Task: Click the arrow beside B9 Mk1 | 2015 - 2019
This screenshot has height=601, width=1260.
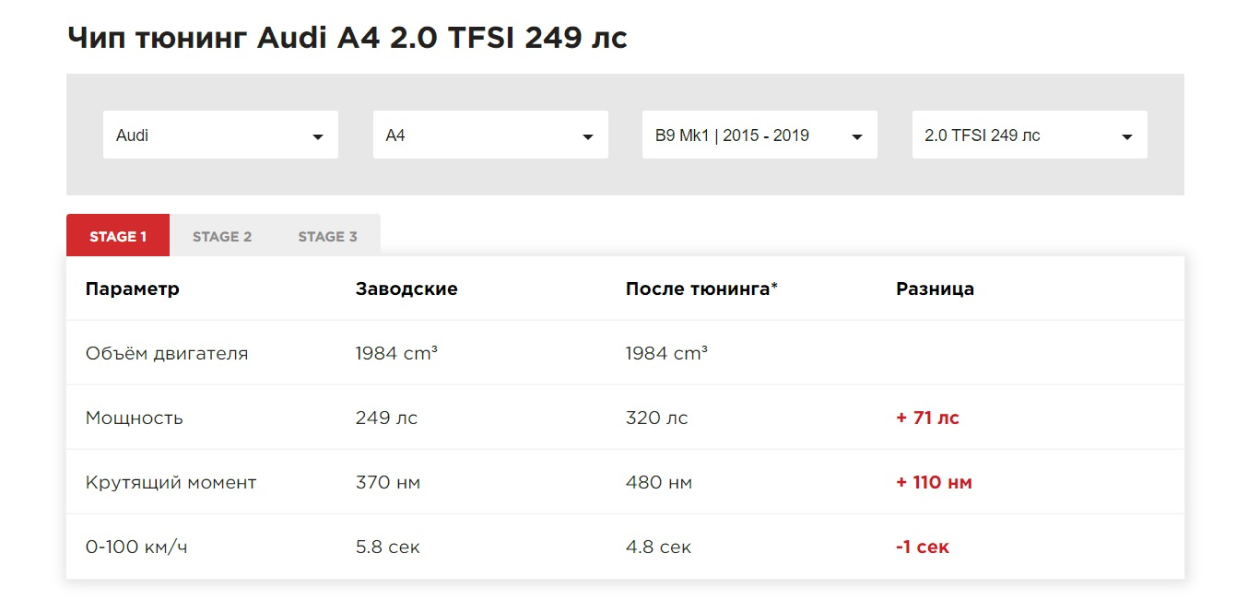Action: (x=857, y=137)
